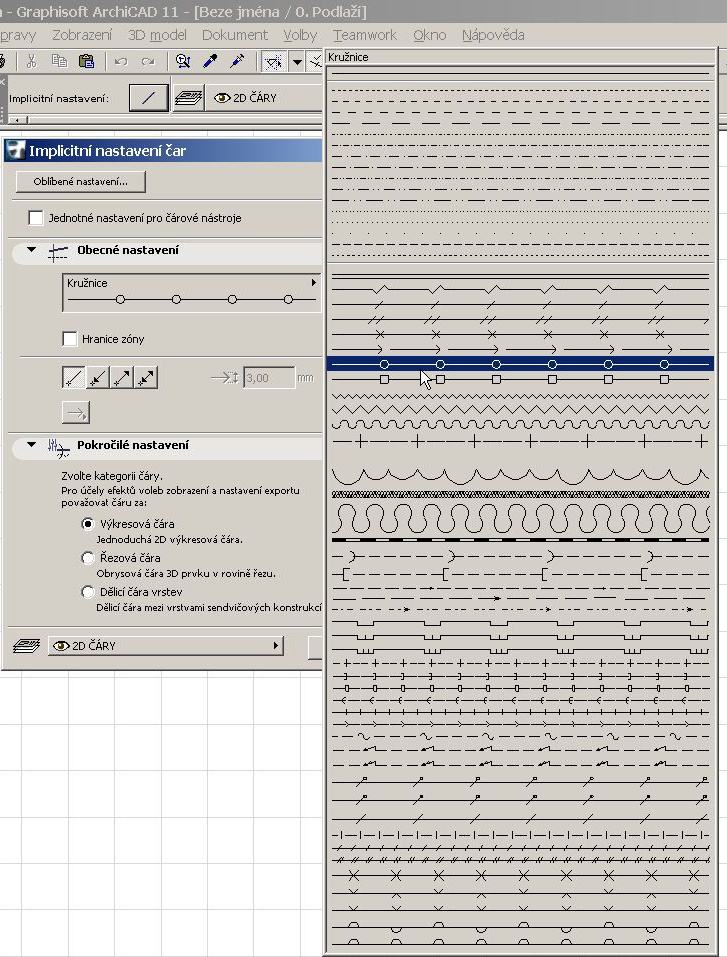Image resolution: width=727 pixels, height=957 pixels.
Task: Open the Dokument menu
Action: tap(235, 35)
